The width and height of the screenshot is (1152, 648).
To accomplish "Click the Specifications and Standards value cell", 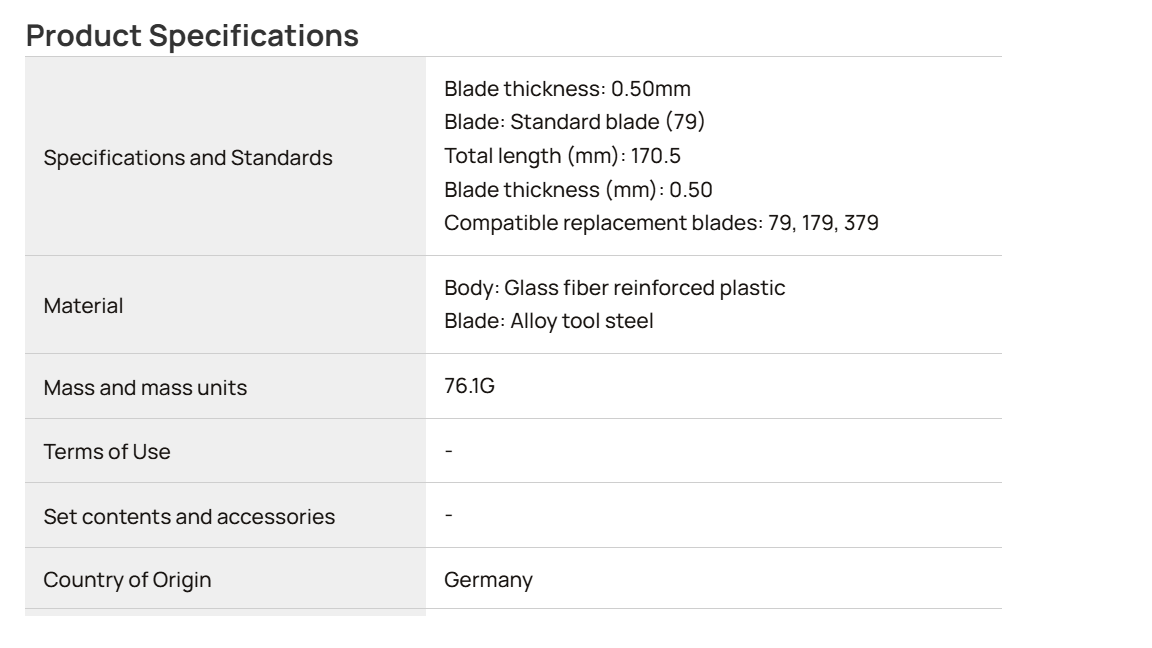I will click(713, 156).
